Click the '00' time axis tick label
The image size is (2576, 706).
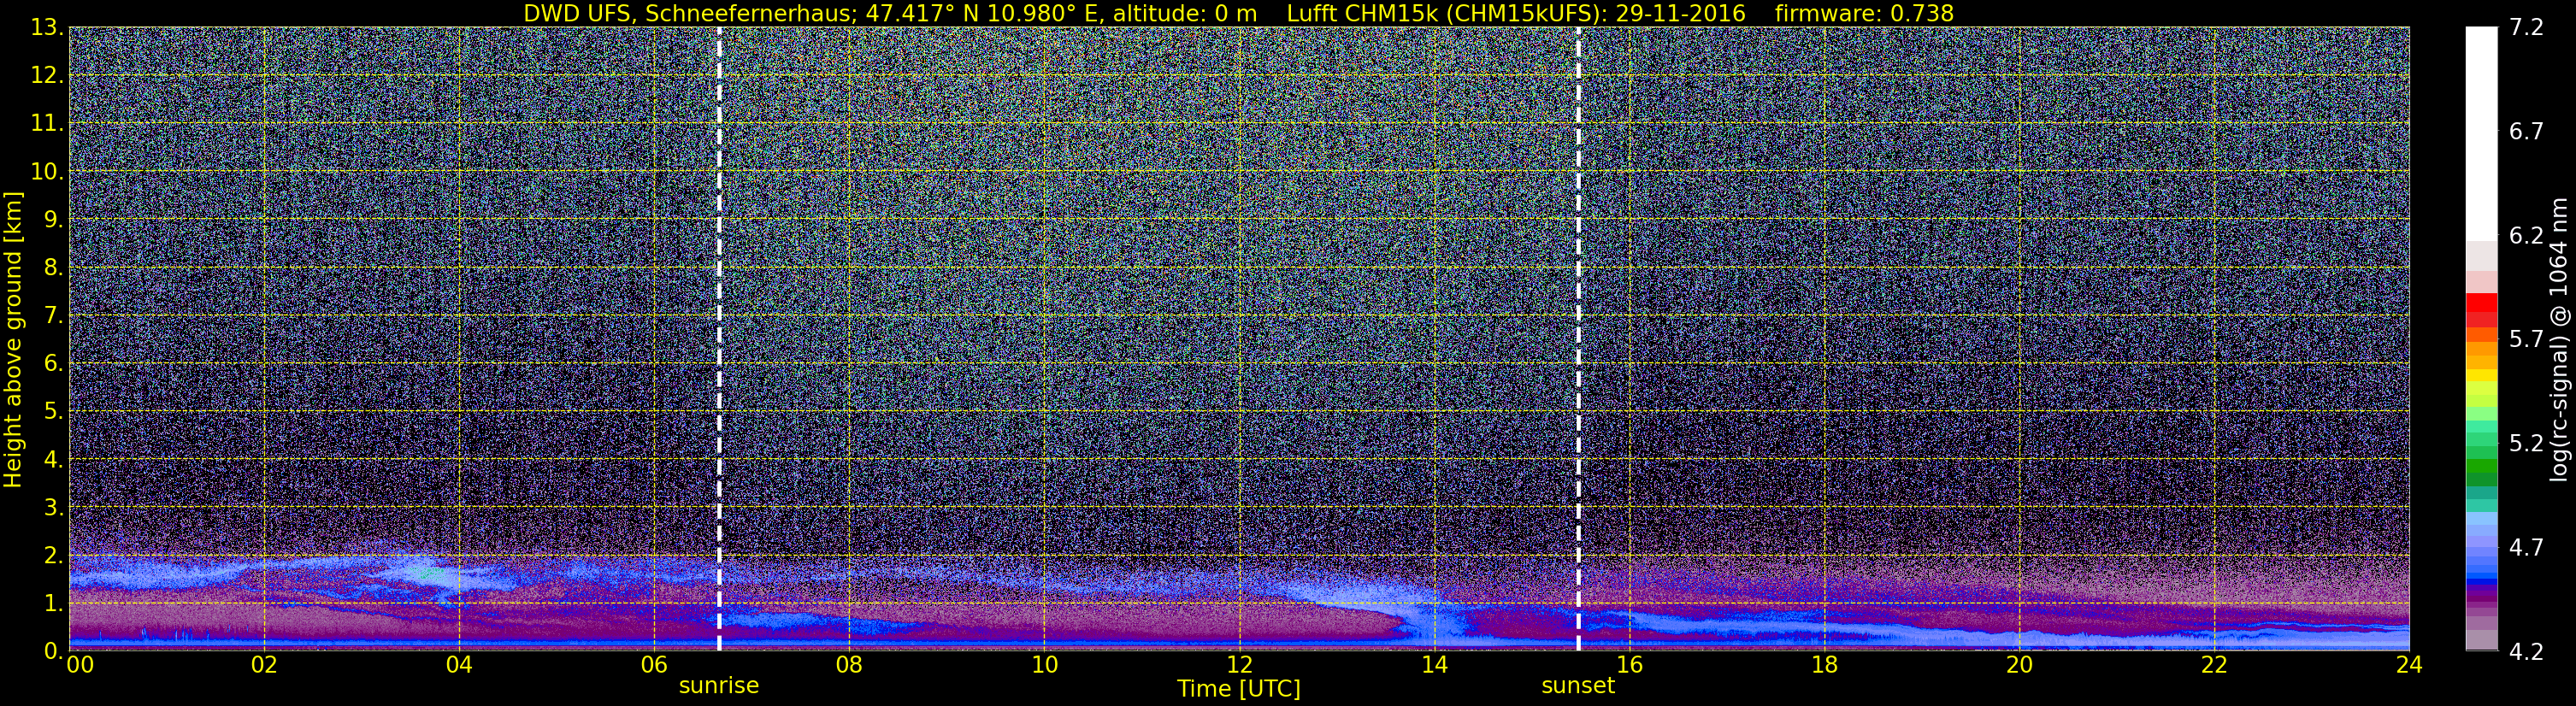click(x=80, y=665)
